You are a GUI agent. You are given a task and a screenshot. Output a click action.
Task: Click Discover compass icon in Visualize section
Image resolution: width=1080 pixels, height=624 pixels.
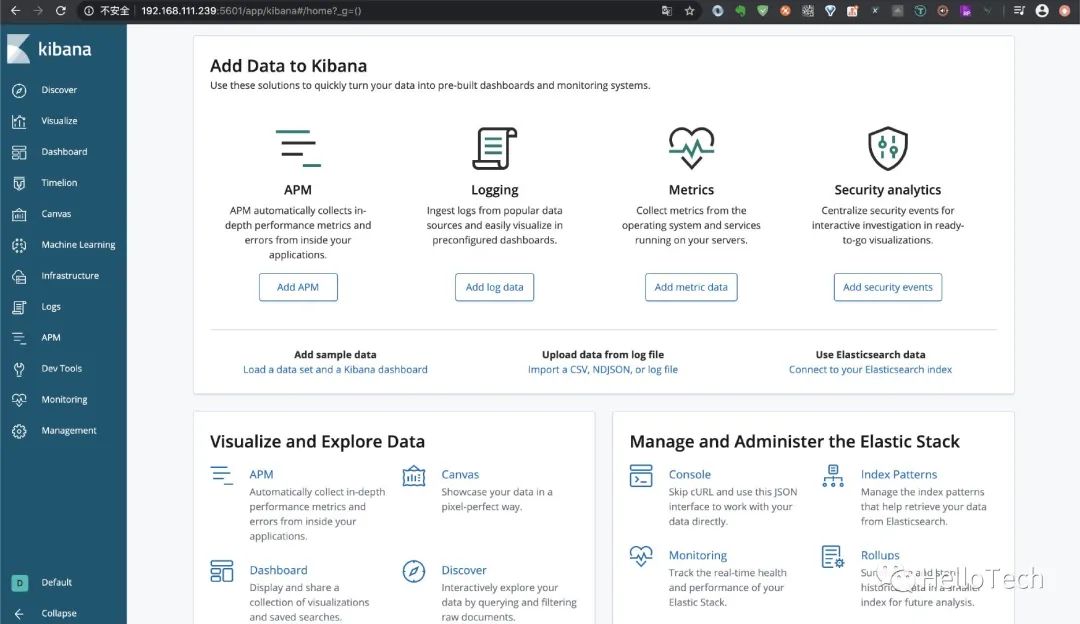click(x=414, y=571)
